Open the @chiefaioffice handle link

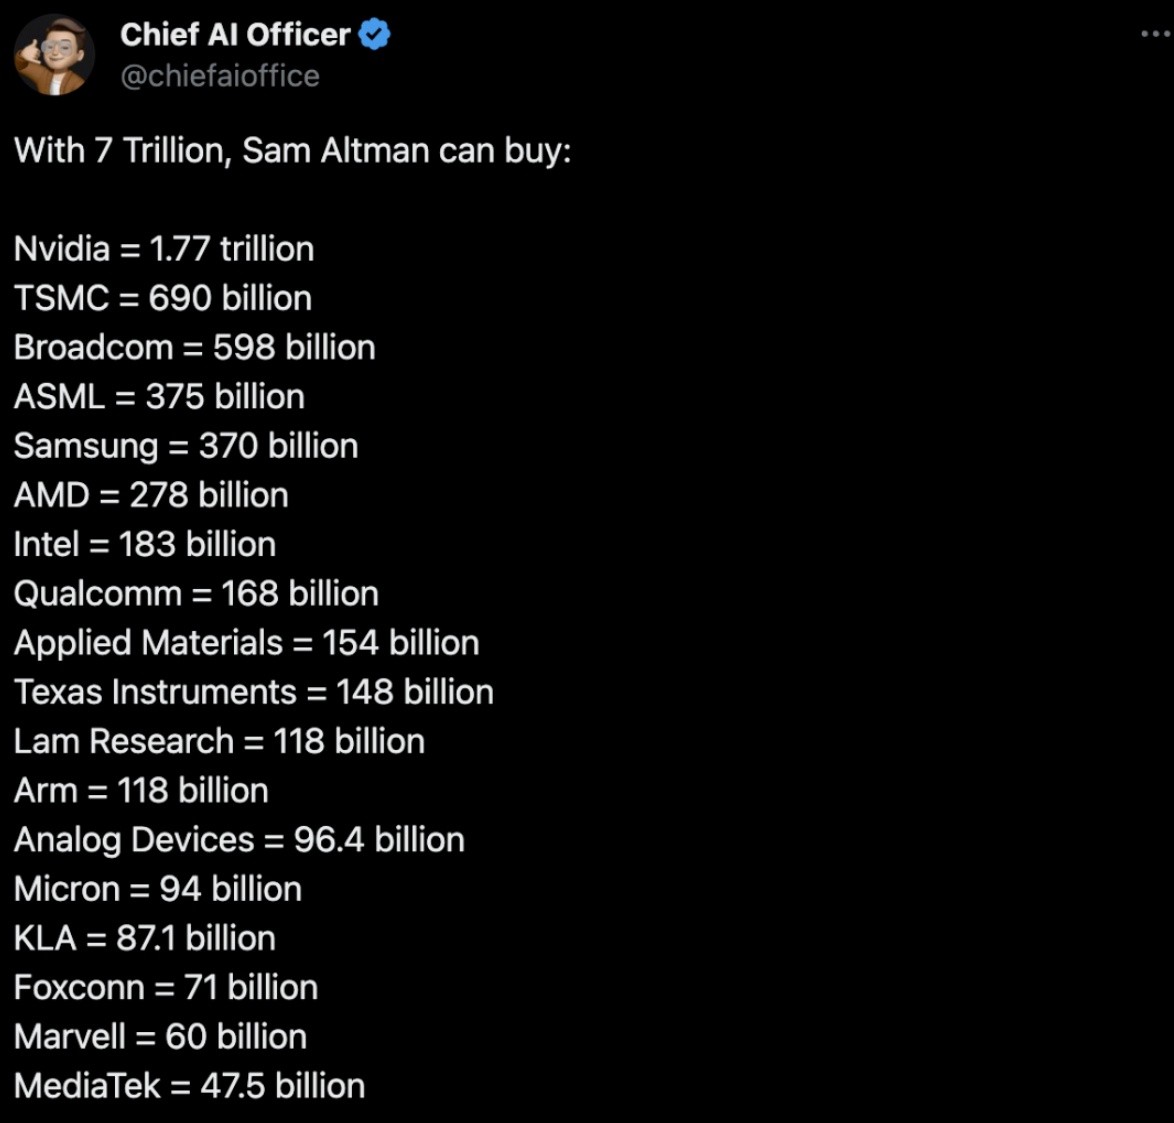[220, 76]
